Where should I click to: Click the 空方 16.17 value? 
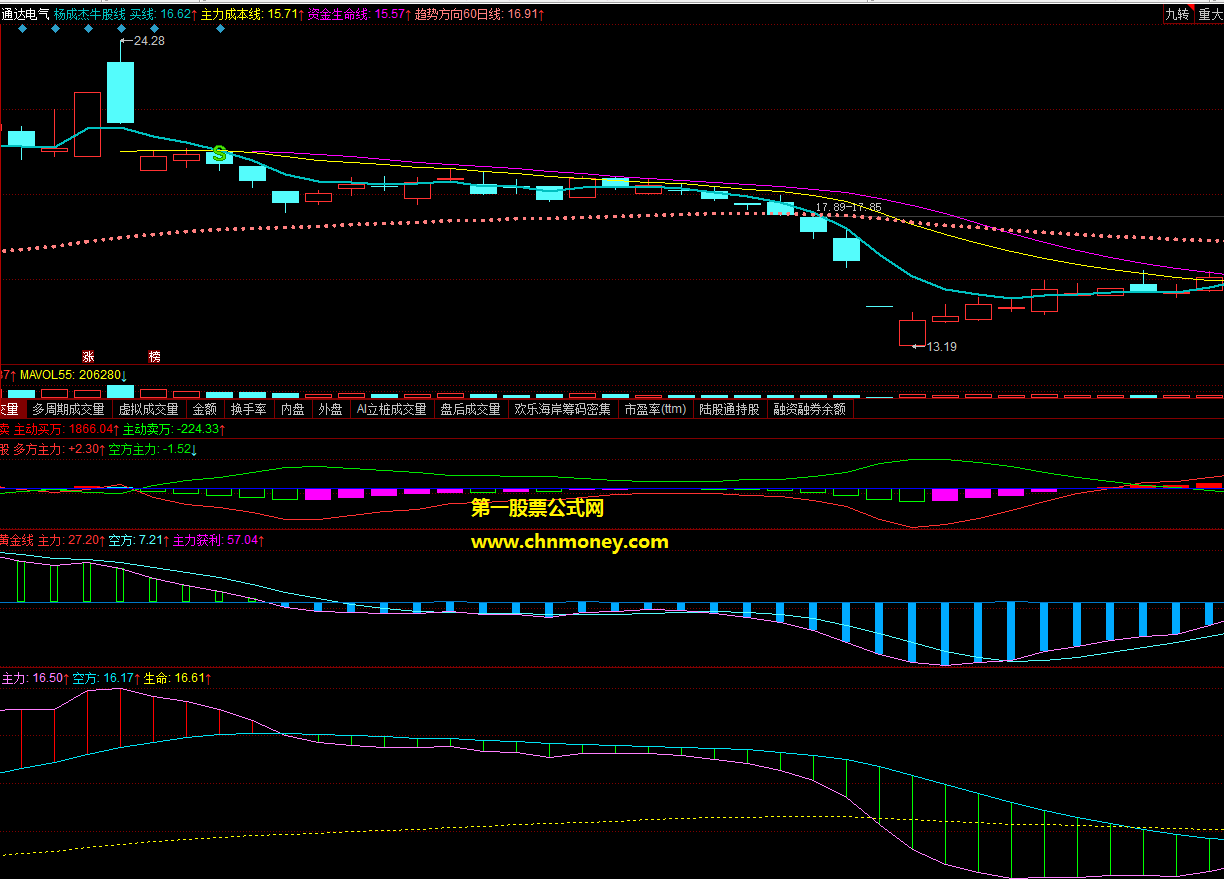106,678
